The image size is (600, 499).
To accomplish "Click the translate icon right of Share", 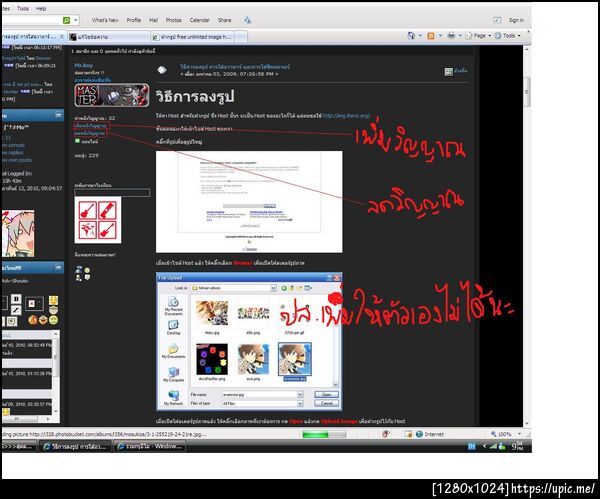I will coord(248,20).
